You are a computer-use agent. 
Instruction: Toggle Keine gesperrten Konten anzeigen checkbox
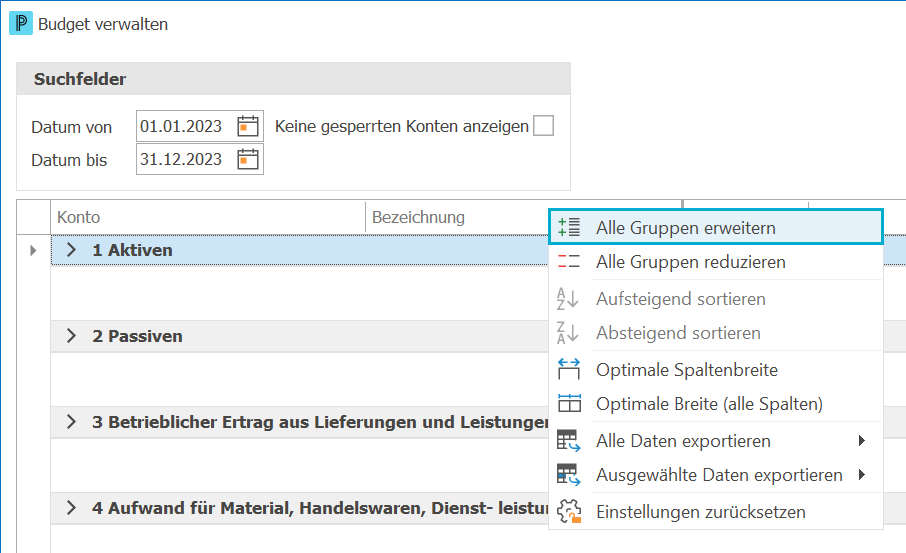(543, 125)
